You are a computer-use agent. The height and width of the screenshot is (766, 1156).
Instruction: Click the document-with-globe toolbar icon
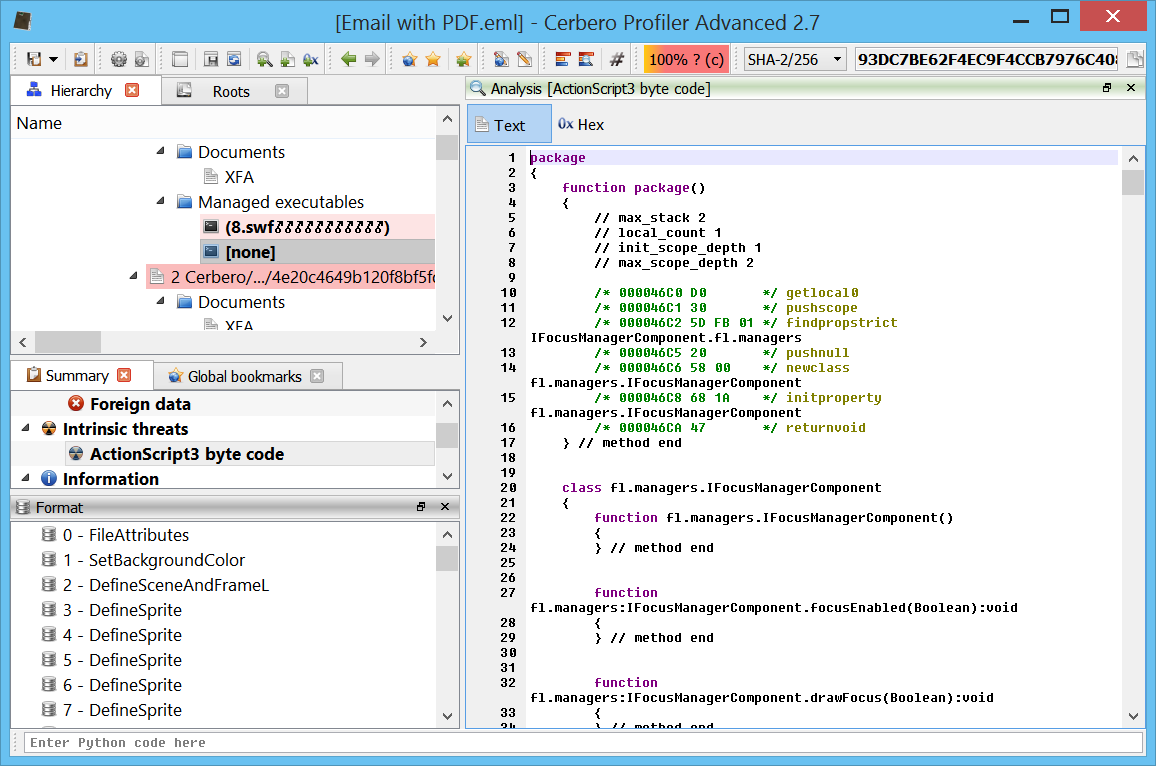click(501, 59)
